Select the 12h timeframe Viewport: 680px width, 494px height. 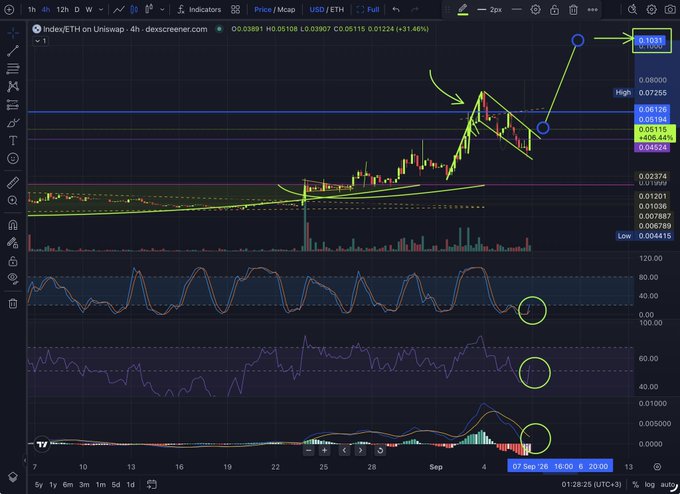62,9
